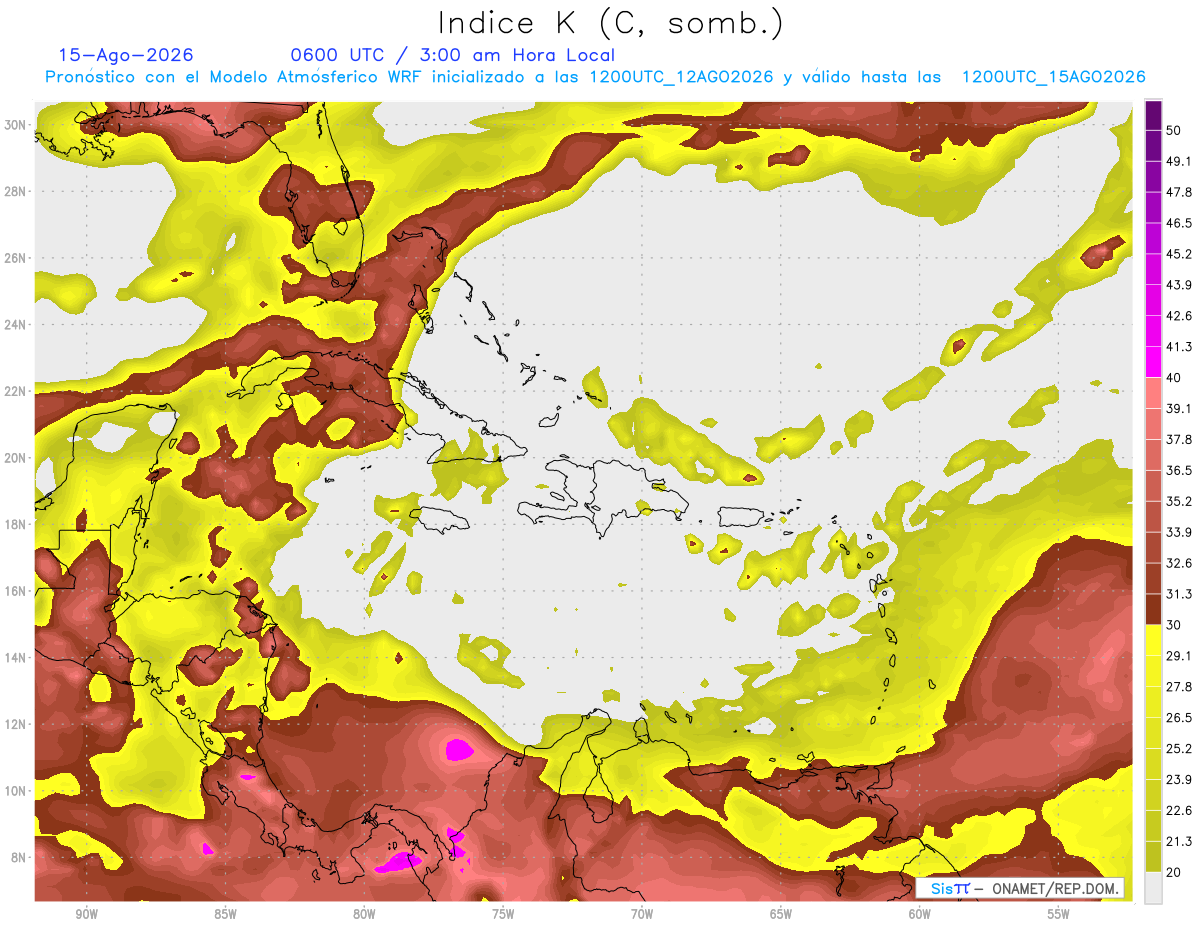Click the colorbar value 21.3
The image size is (1200, 927).
[x=1179, y=842]
